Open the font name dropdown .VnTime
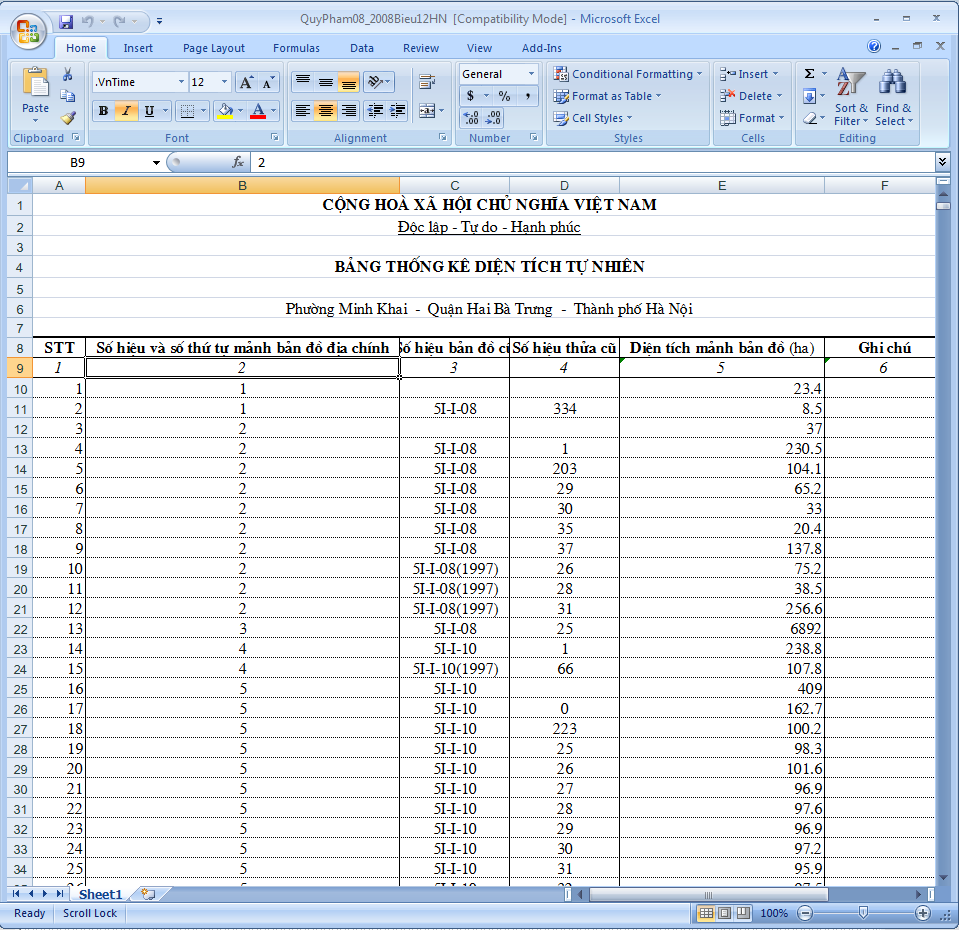Screen dimensions: 959x930 tap(181, 82)
